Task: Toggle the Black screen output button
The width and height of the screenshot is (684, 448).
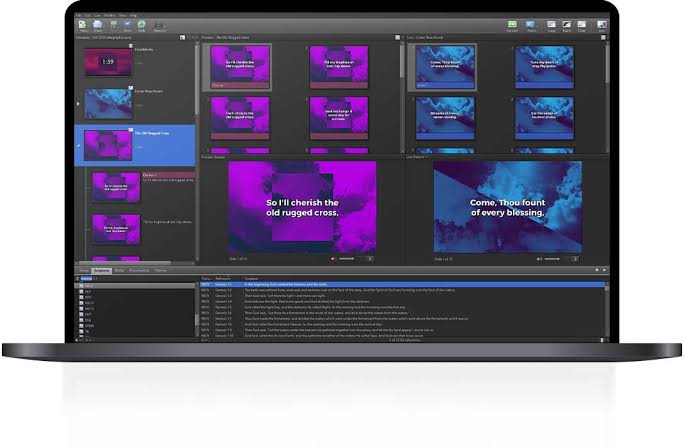Action: (566, 25)
